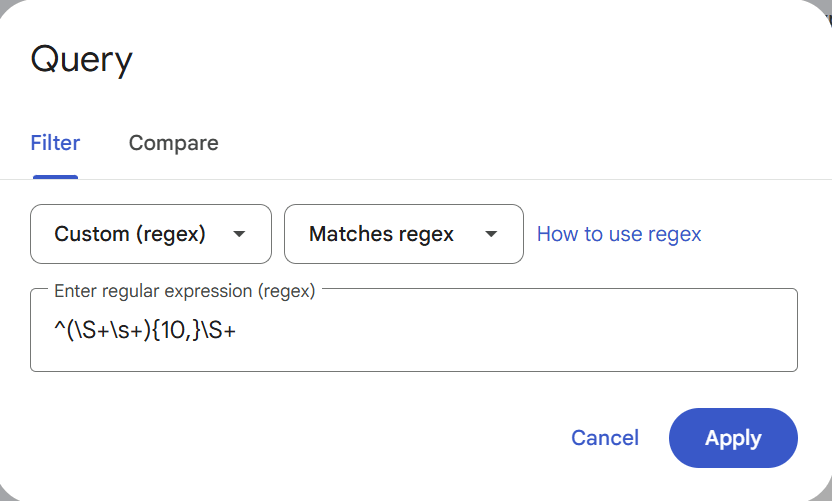Confirm the filter using the blue Apply button

pyautogui.click(x=733, y=438)
